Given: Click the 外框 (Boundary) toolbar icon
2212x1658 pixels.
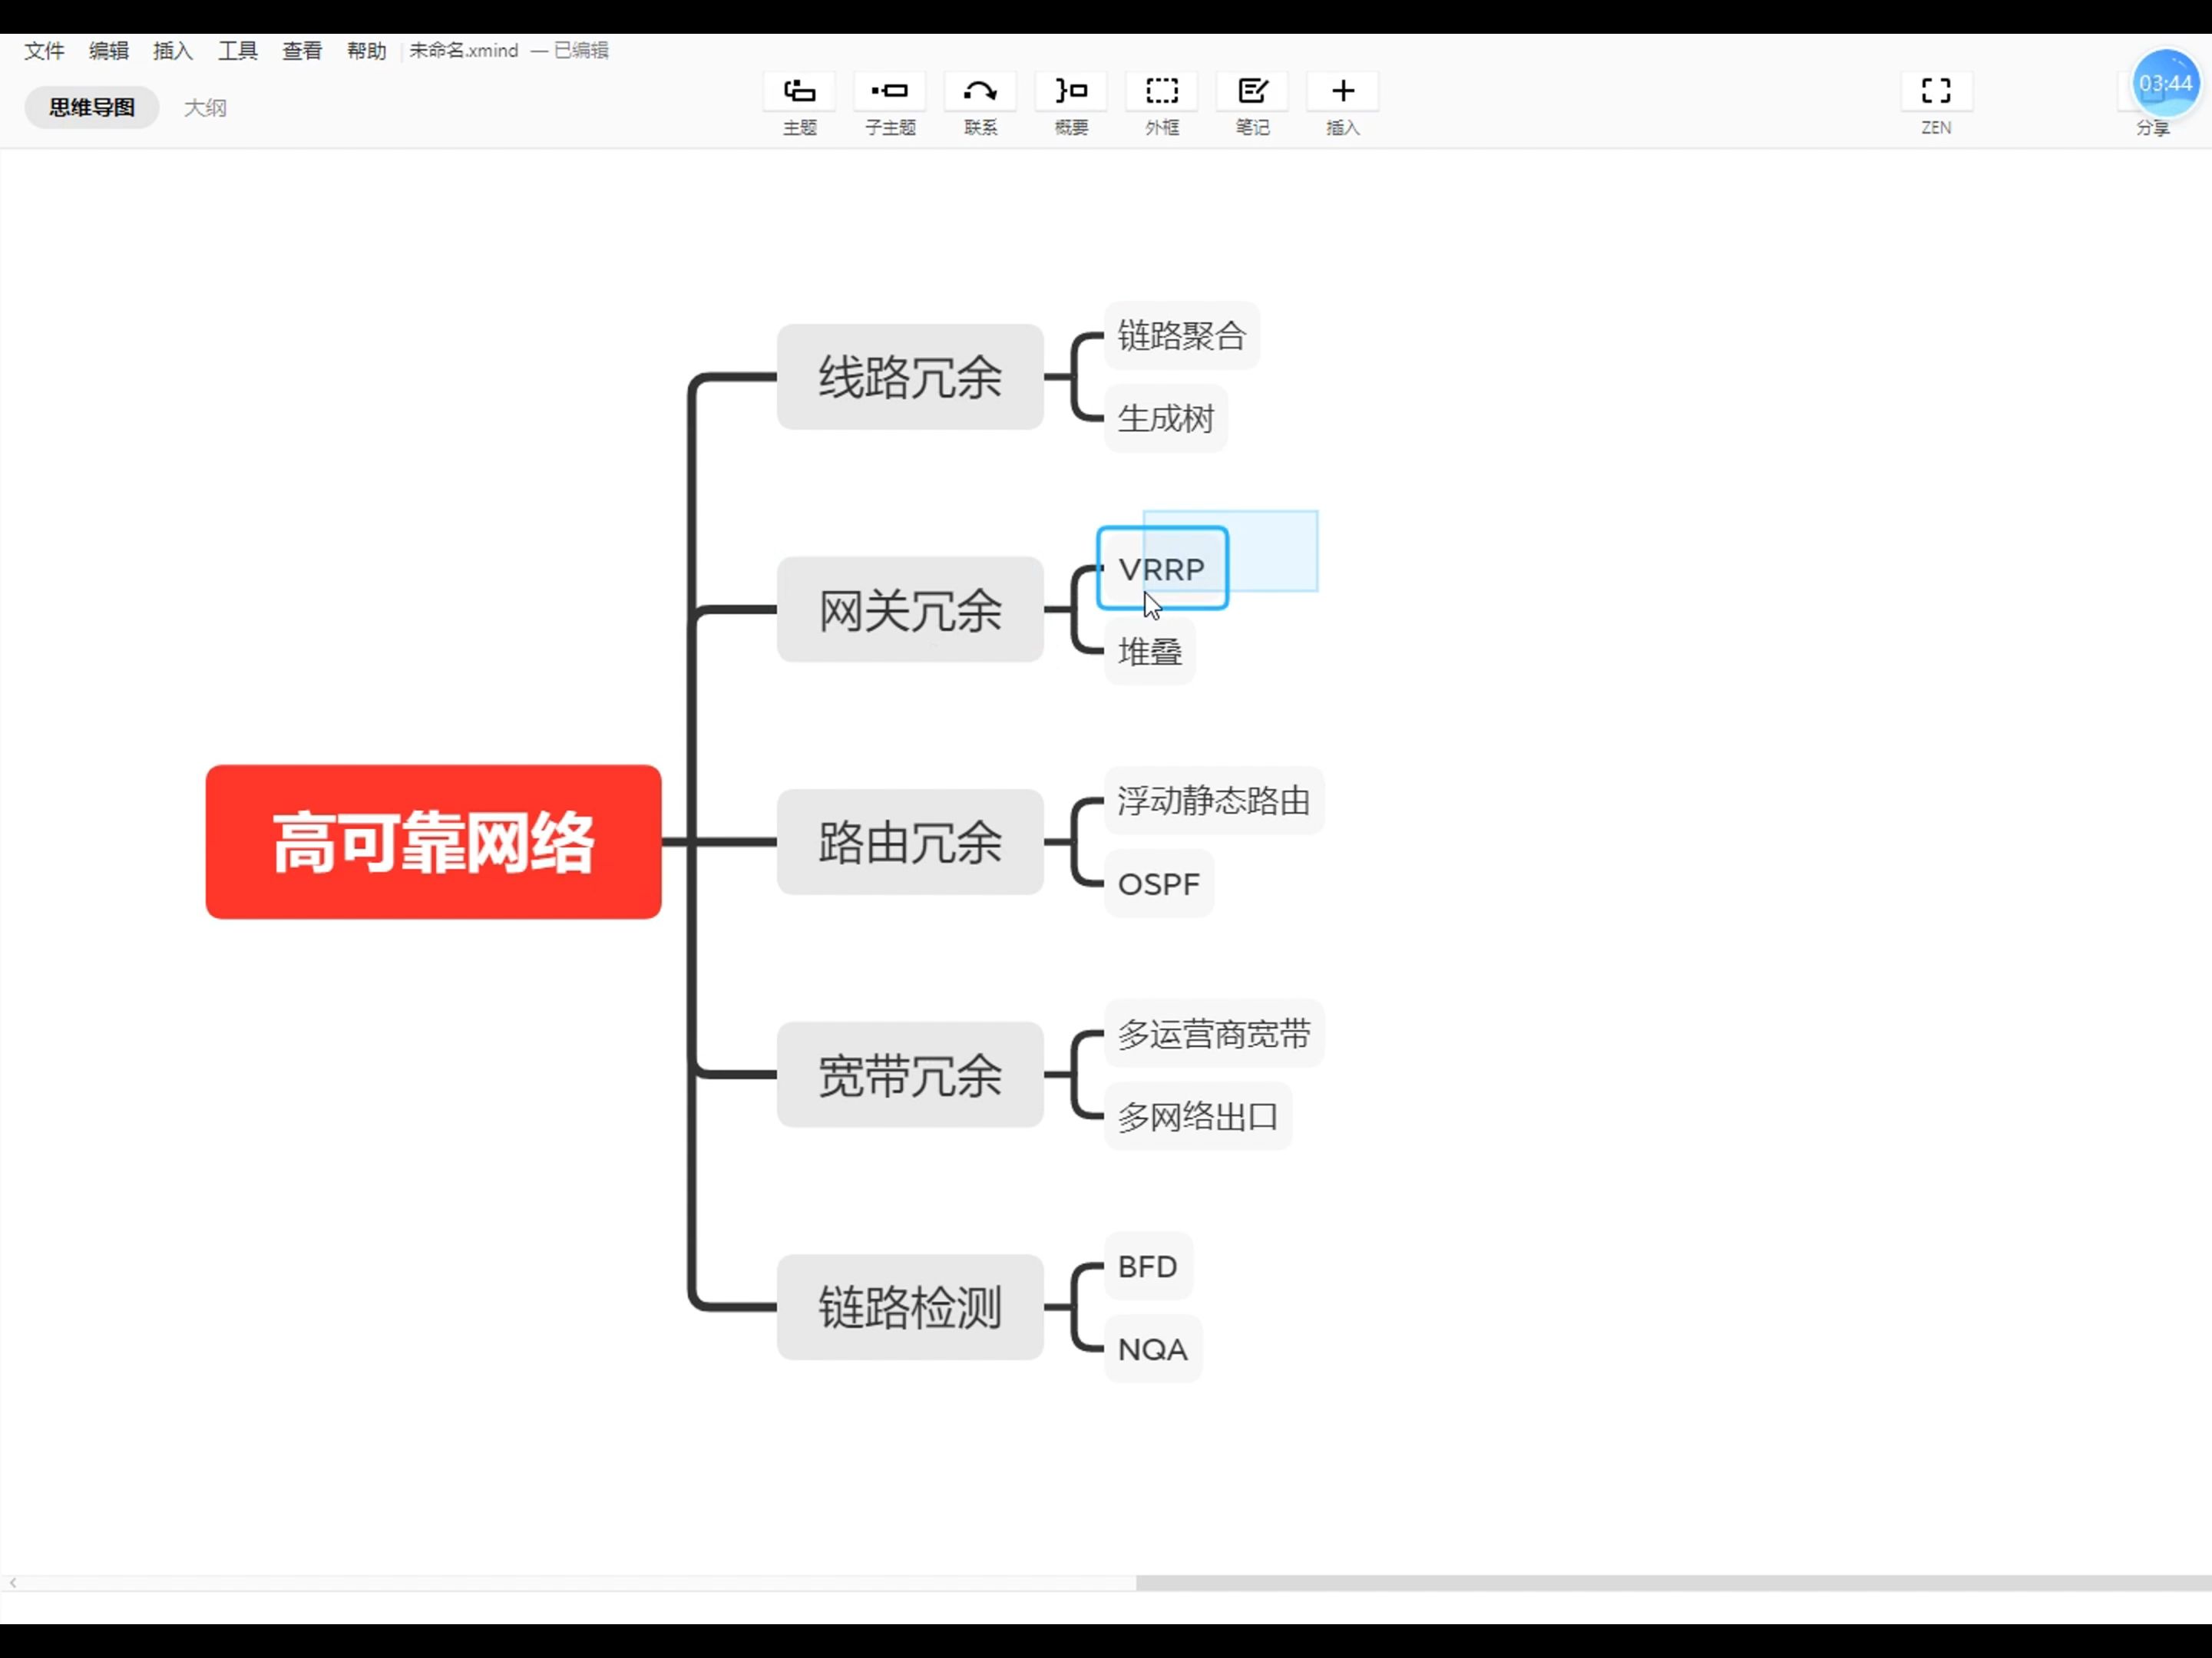Looking at the screenshot, I should pyautogui.click(x=1162, y=91).
